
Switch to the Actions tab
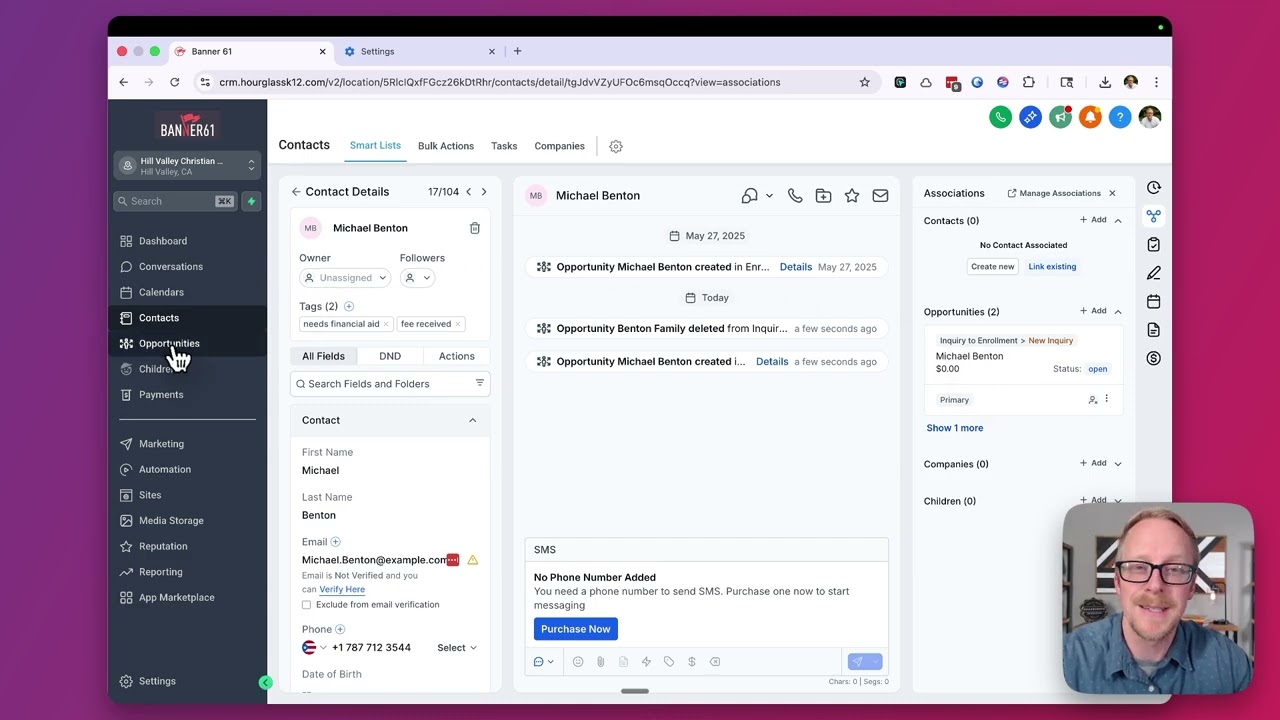point(457,356)
